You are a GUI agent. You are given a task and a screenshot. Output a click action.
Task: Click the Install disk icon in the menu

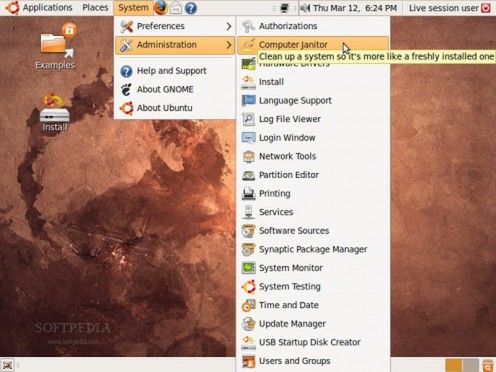[x=248, y=82]
